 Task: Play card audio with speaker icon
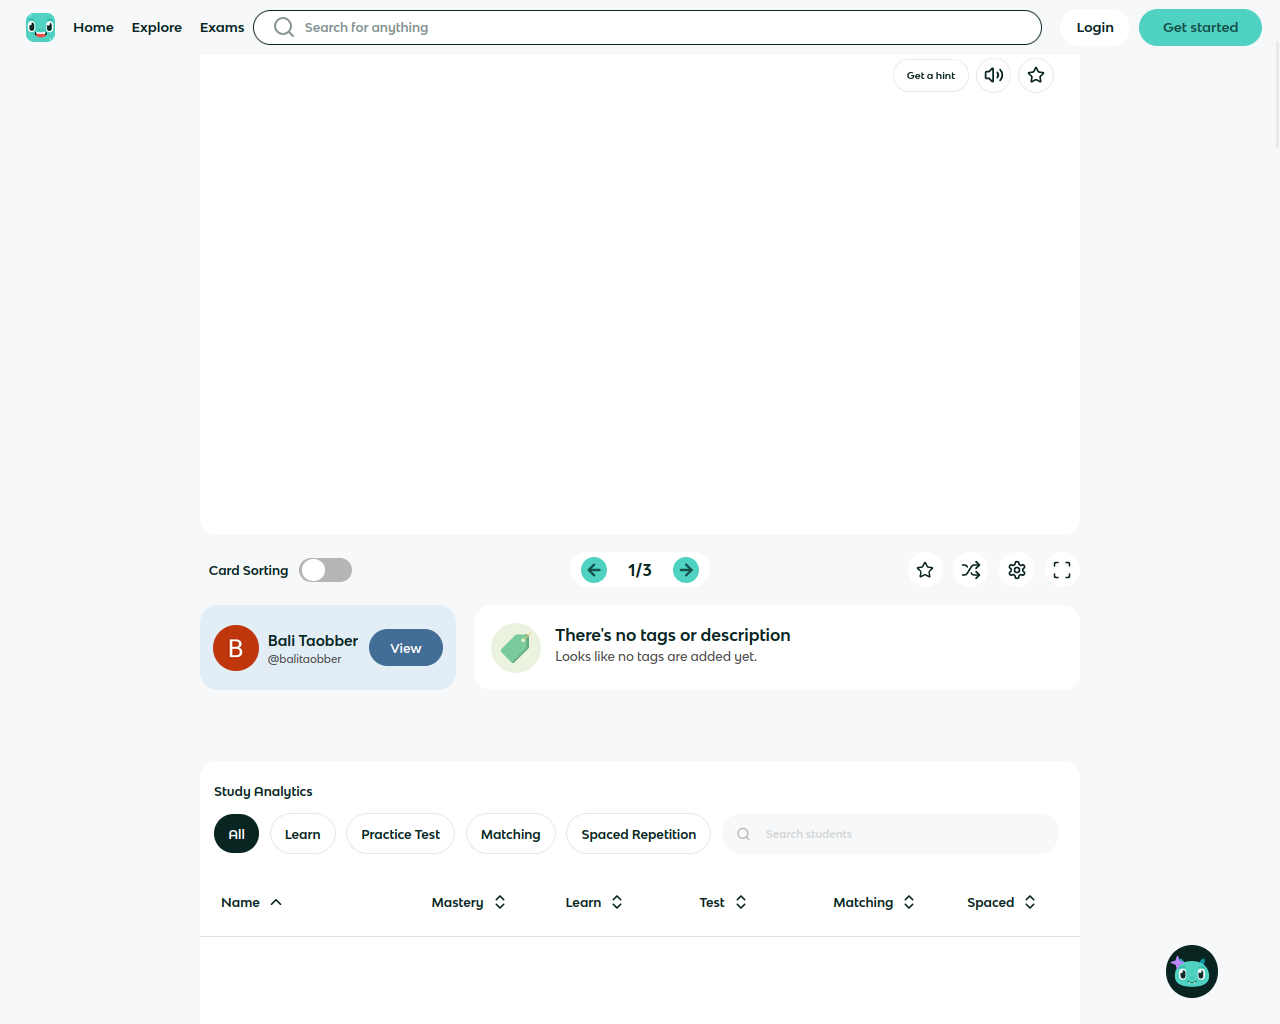coord(993,75)
